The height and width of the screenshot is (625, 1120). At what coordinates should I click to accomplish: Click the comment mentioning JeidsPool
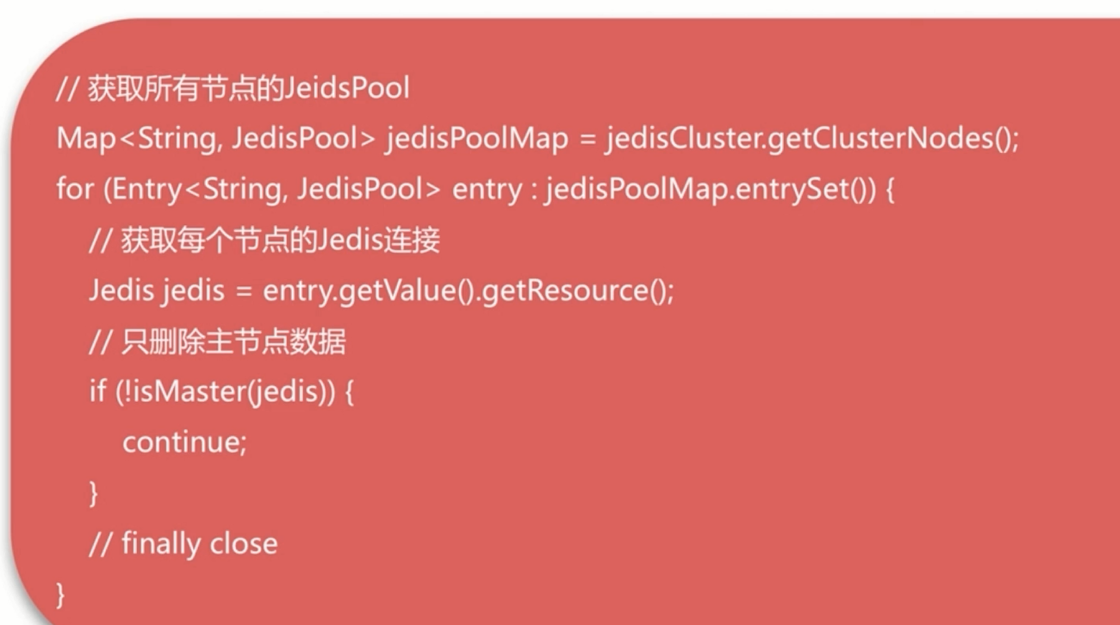[x=232, y=88]
